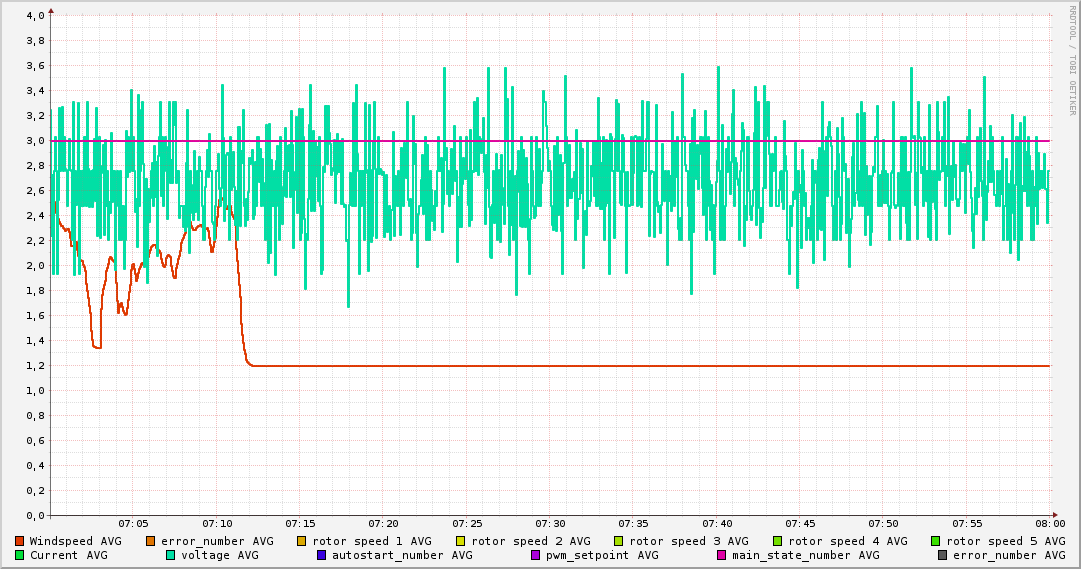
Task: Click the magenta main_state_number AVG swatch
Action: (722, 555)
